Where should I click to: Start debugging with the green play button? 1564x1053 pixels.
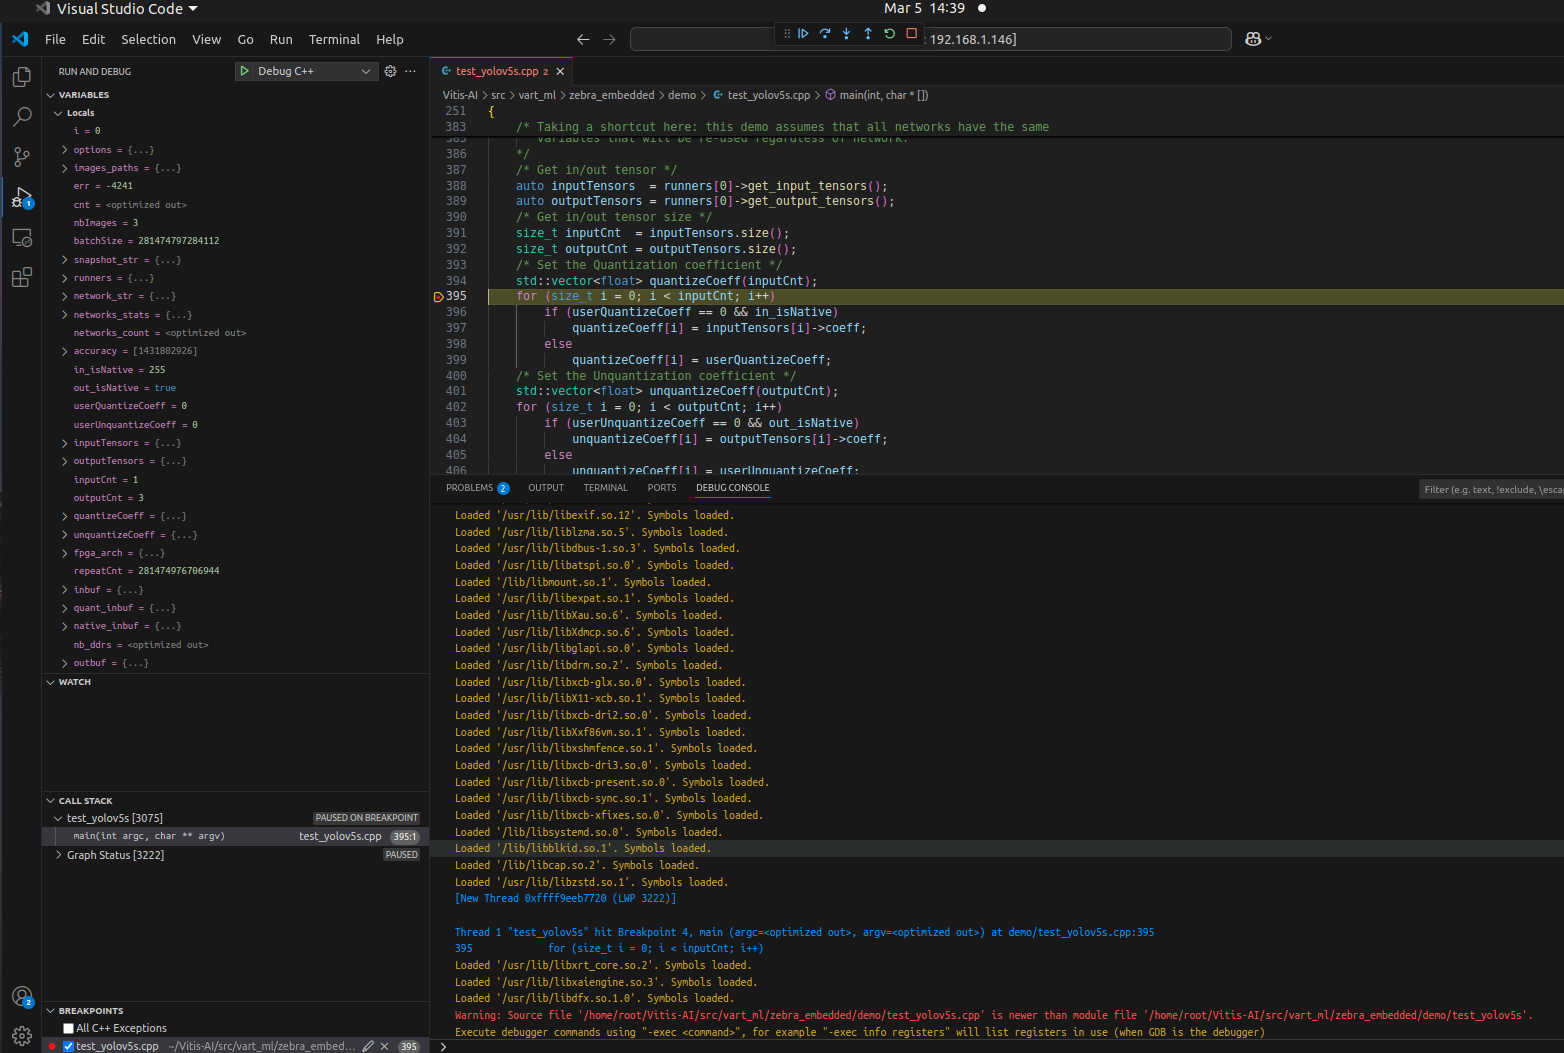tap(245, 71)
